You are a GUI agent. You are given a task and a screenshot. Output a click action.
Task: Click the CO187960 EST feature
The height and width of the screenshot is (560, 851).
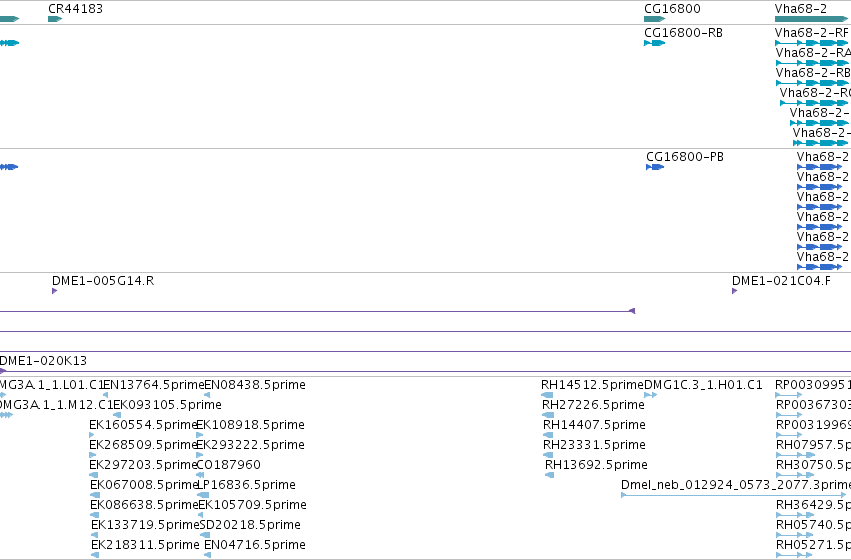click(200, 475)
